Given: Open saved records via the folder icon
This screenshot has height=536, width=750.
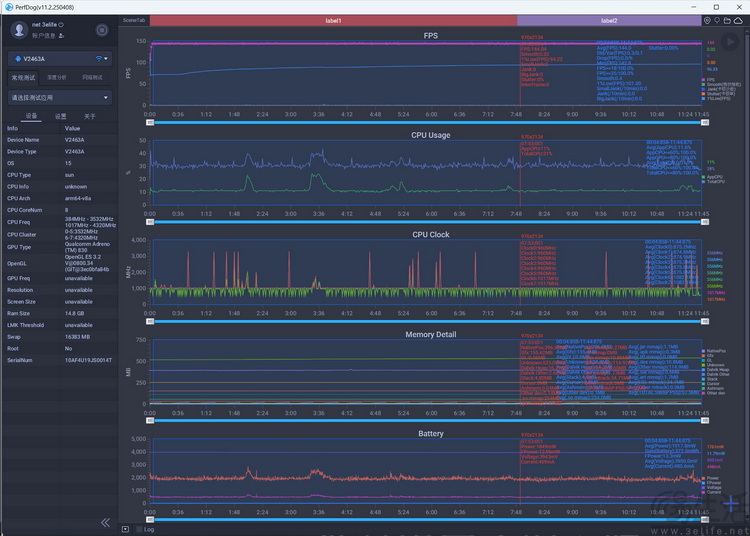Looking at the screenshot, I should tap(727, 21).
